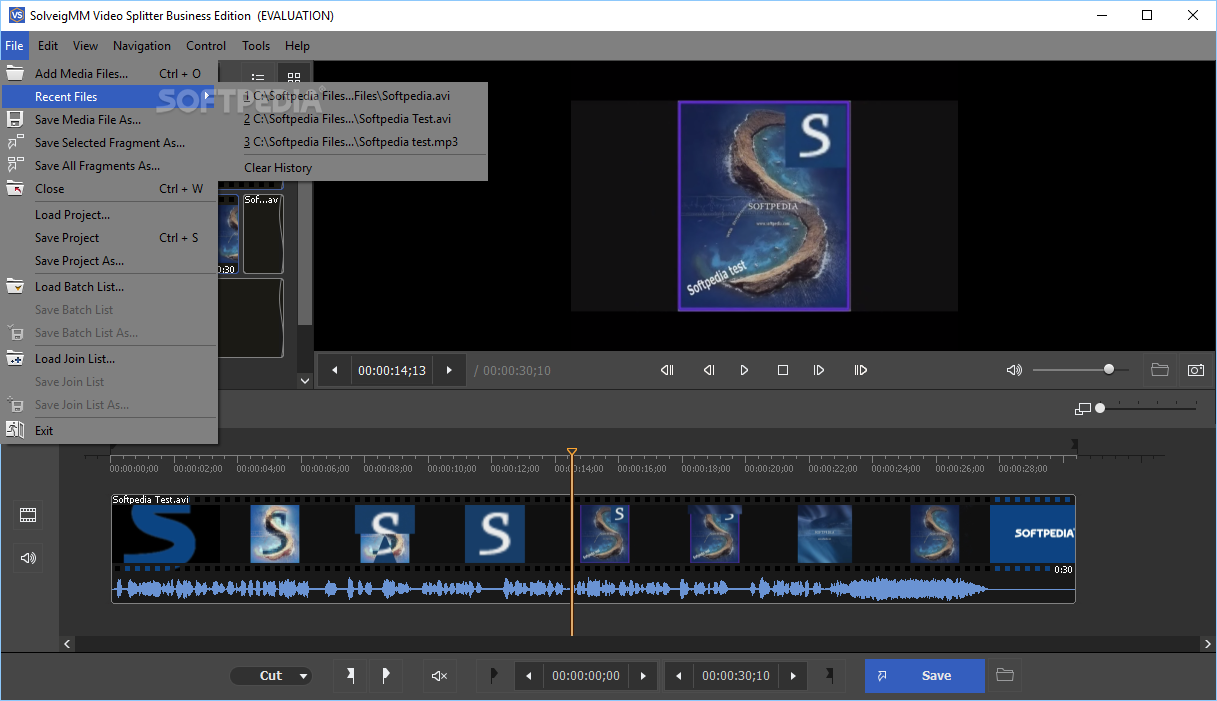This screenshot has width=1217, height=701.
Task: Jump to next marker in player
Action: [860, 370]
